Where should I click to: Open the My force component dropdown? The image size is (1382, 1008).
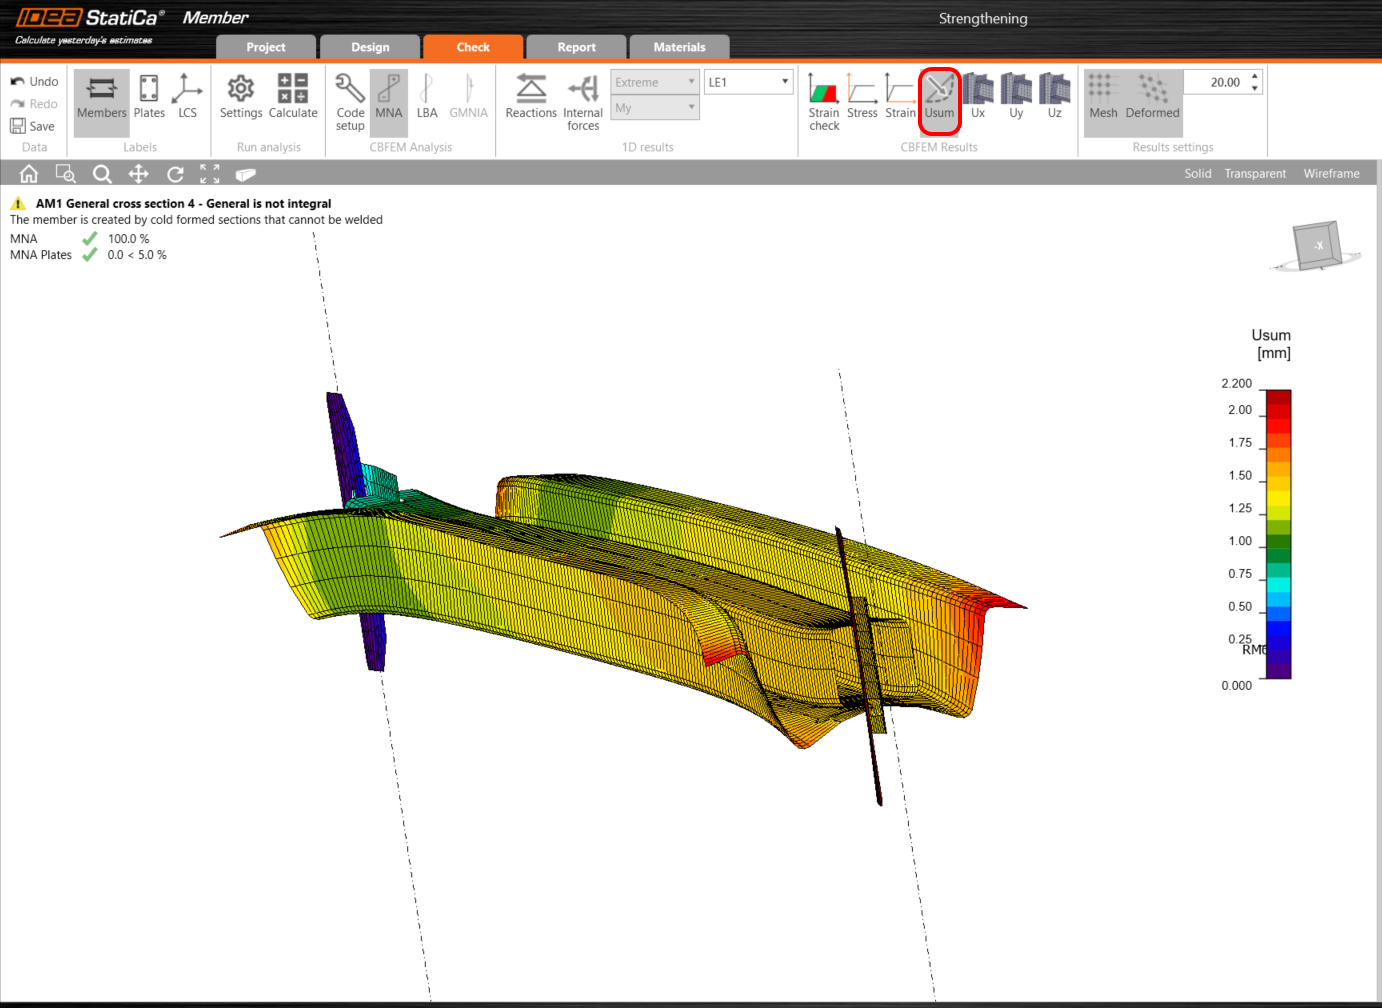655,108
